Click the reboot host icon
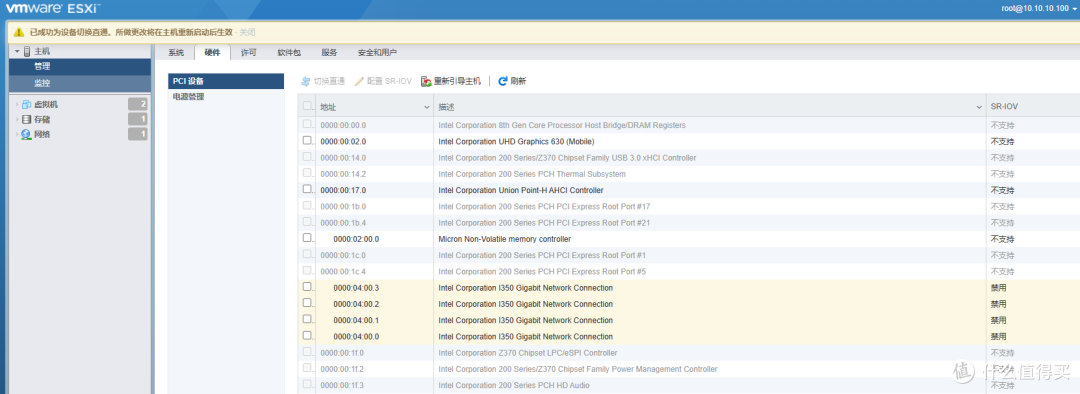This screenshot has width=1080, height=394. tap(426, 81)
